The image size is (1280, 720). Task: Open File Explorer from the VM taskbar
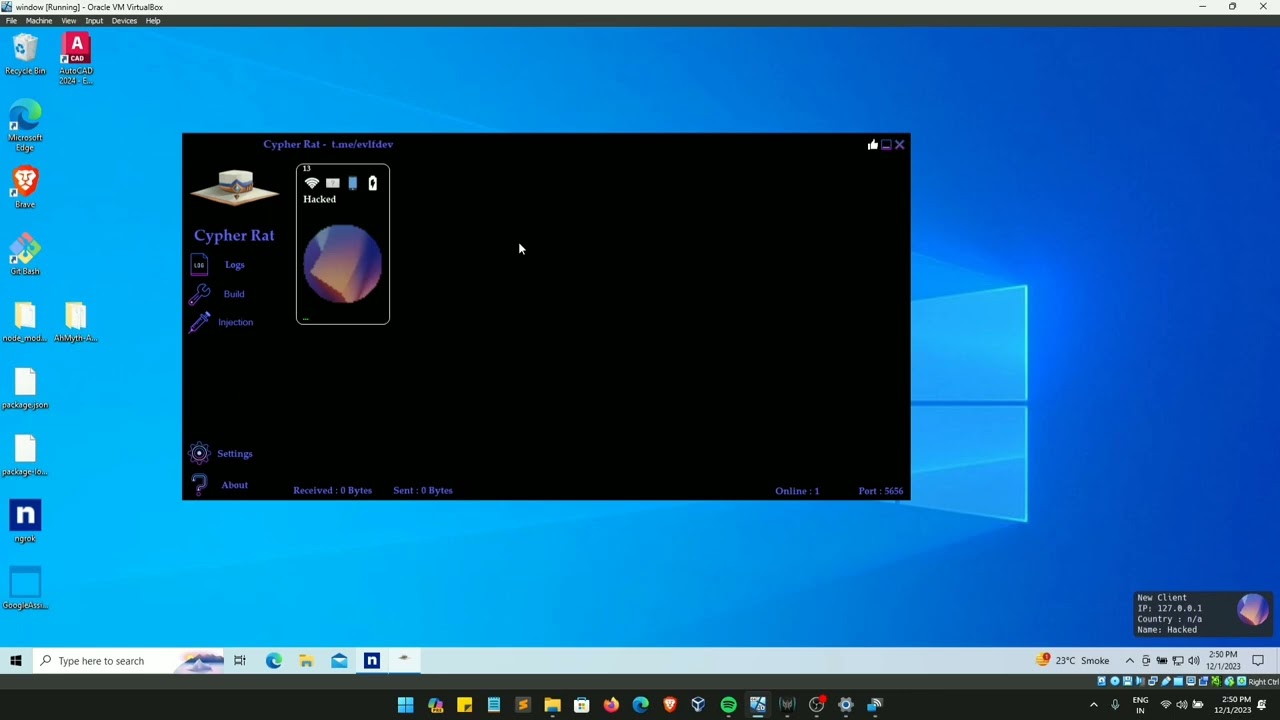(306, 661)
